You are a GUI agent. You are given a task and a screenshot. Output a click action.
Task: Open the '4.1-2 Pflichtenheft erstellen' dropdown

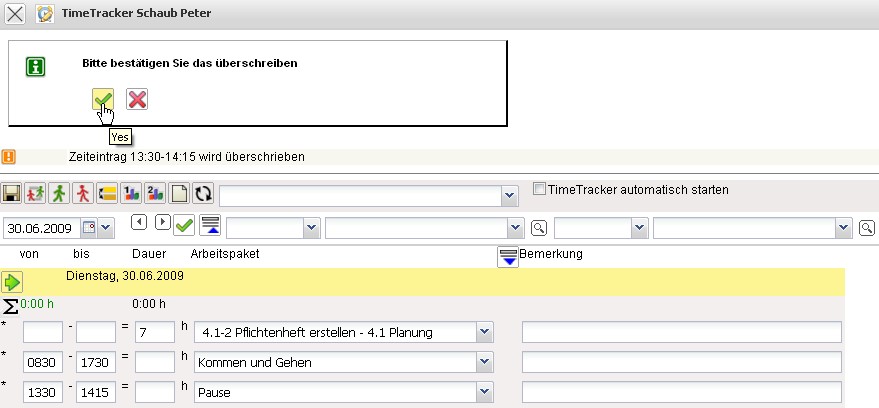coord(485,331)
